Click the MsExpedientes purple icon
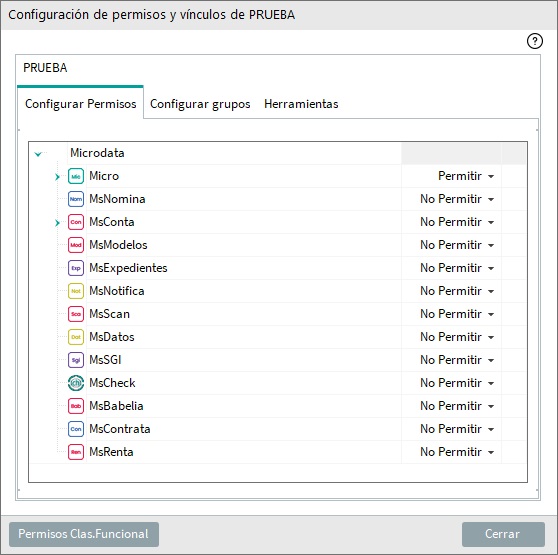 [76, 268]
